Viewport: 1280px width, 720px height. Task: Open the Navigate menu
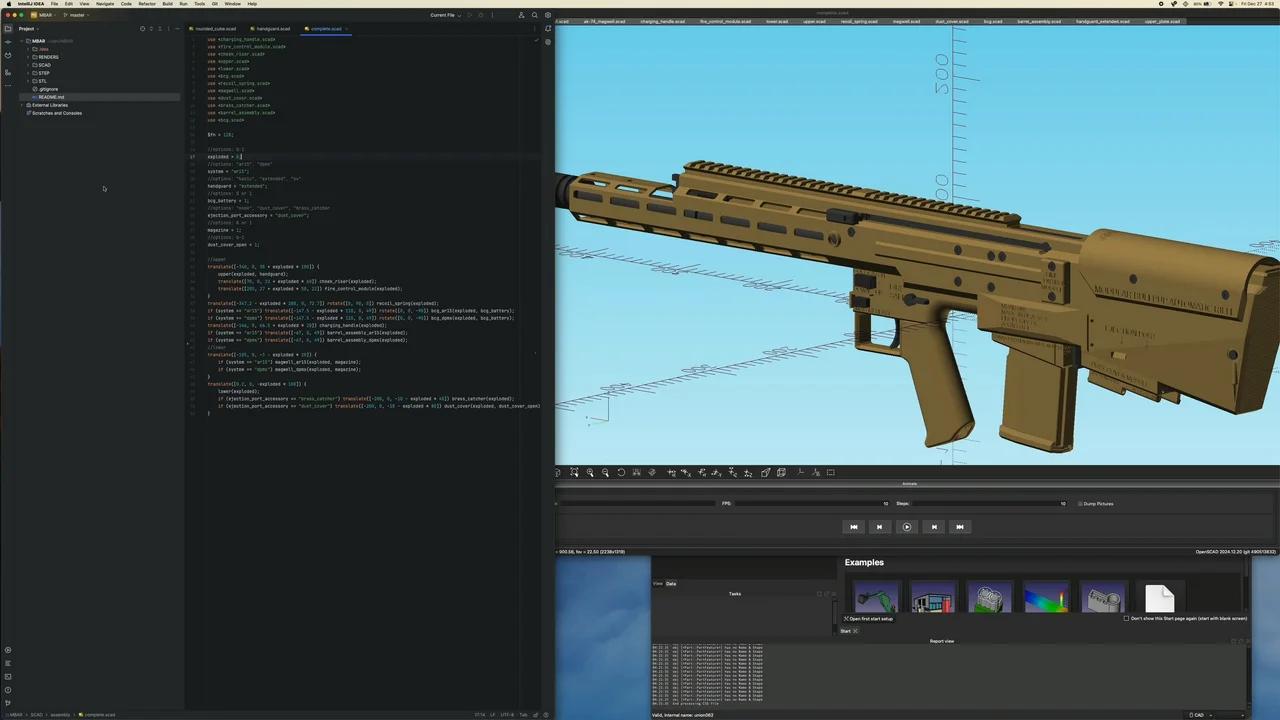(105, 4)
